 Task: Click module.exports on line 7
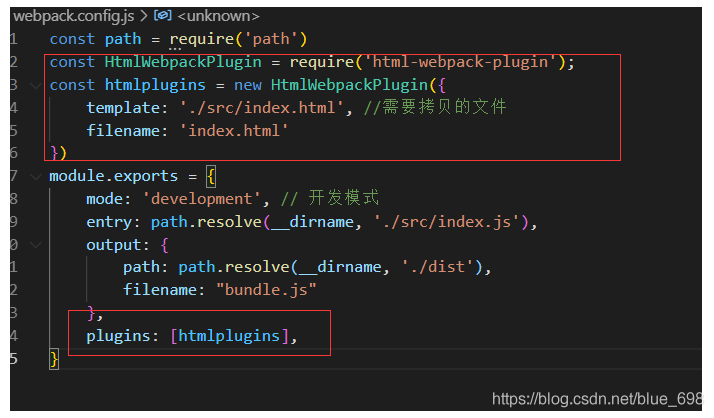(x=113, y=176)
